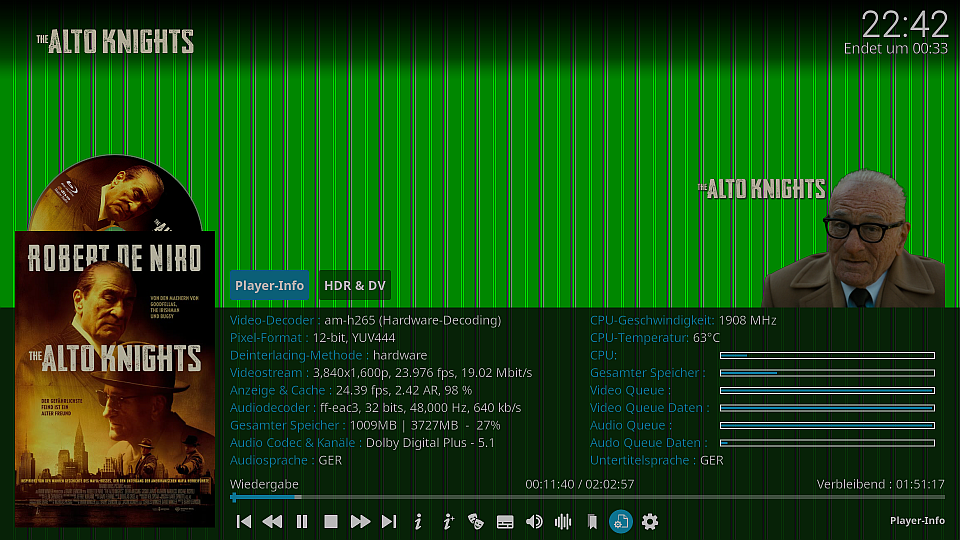The image size is (960, 540).
Task: Click the 'Audo Queue Daten :' label
Action: pos(648,443)
